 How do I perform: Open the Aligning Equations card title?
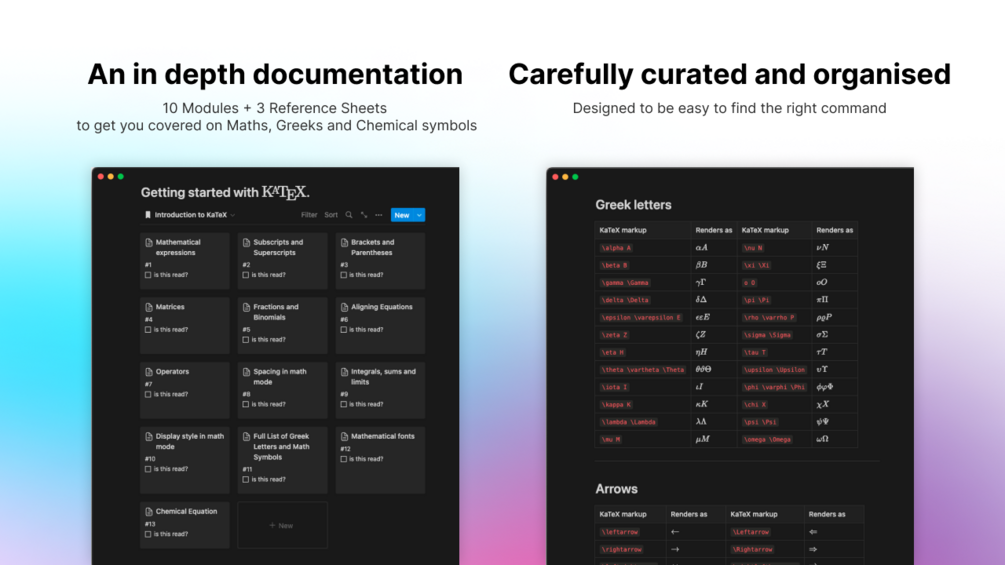[382, 307]
